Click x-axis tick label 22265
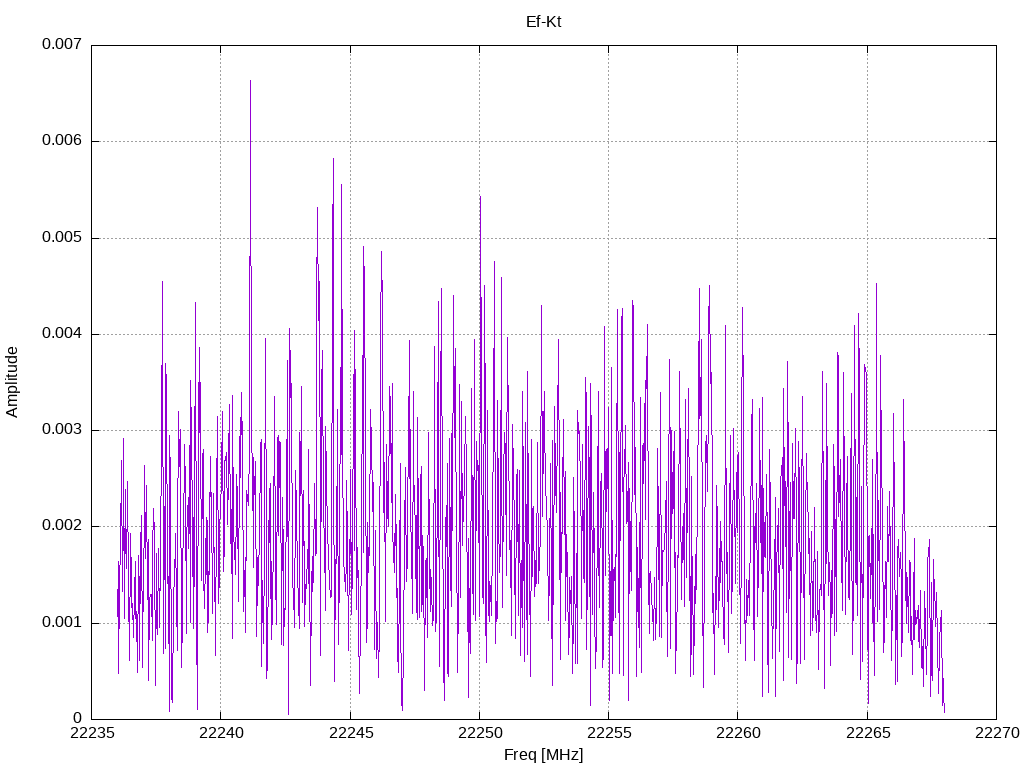Image resolution: width=1024 pixels, height=768 pixels. click(x=868, y=733)
